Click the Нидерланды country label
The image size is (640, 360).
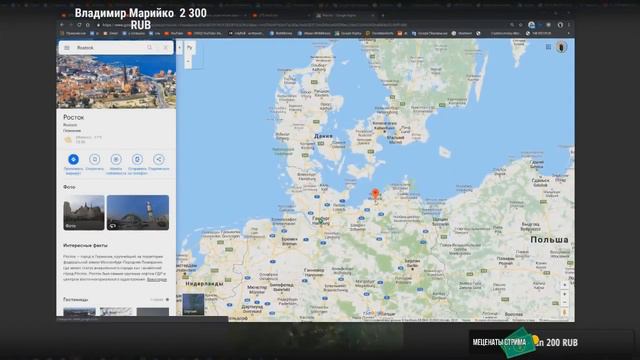(204, 283)
